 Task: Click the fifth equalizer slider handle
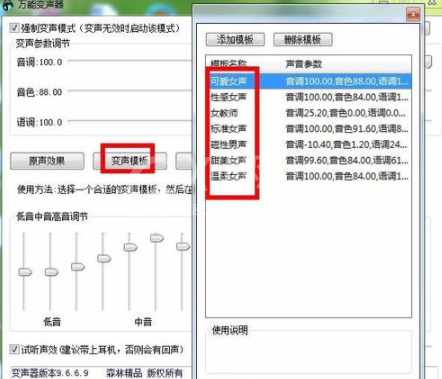(130, 247)
